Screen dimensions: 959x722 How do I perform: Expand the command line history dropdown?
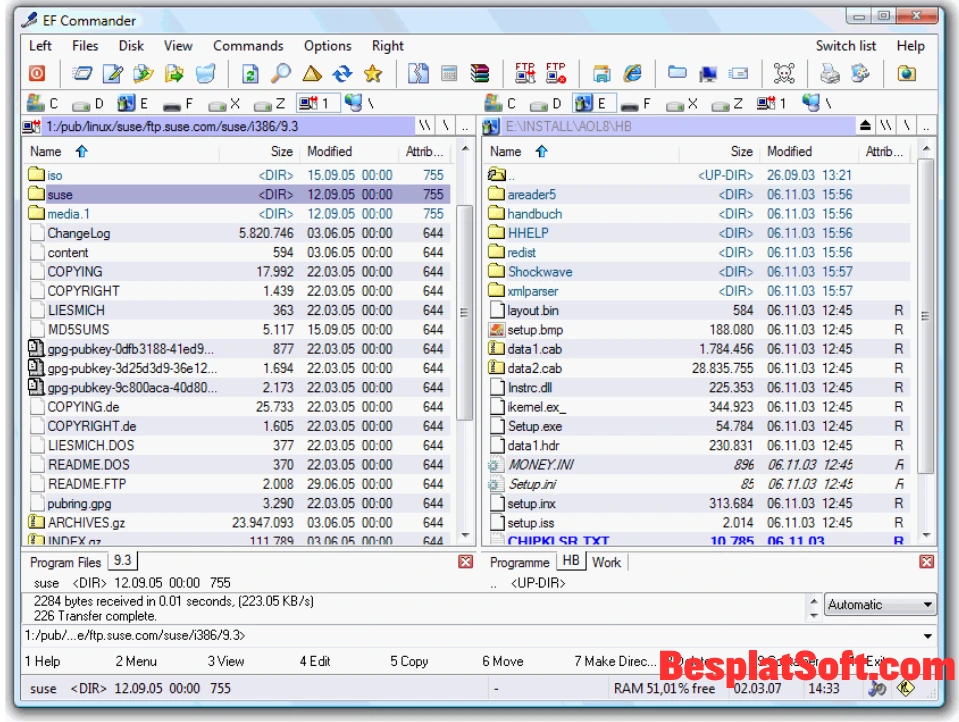pyautogui.click(x=927, y=636)
